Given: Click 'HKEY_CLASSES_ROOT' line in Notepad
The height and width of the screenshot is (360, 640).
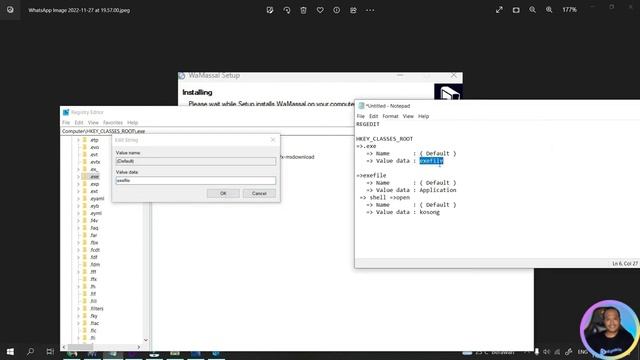Looking at the screenshot, I should click(384, 139).
